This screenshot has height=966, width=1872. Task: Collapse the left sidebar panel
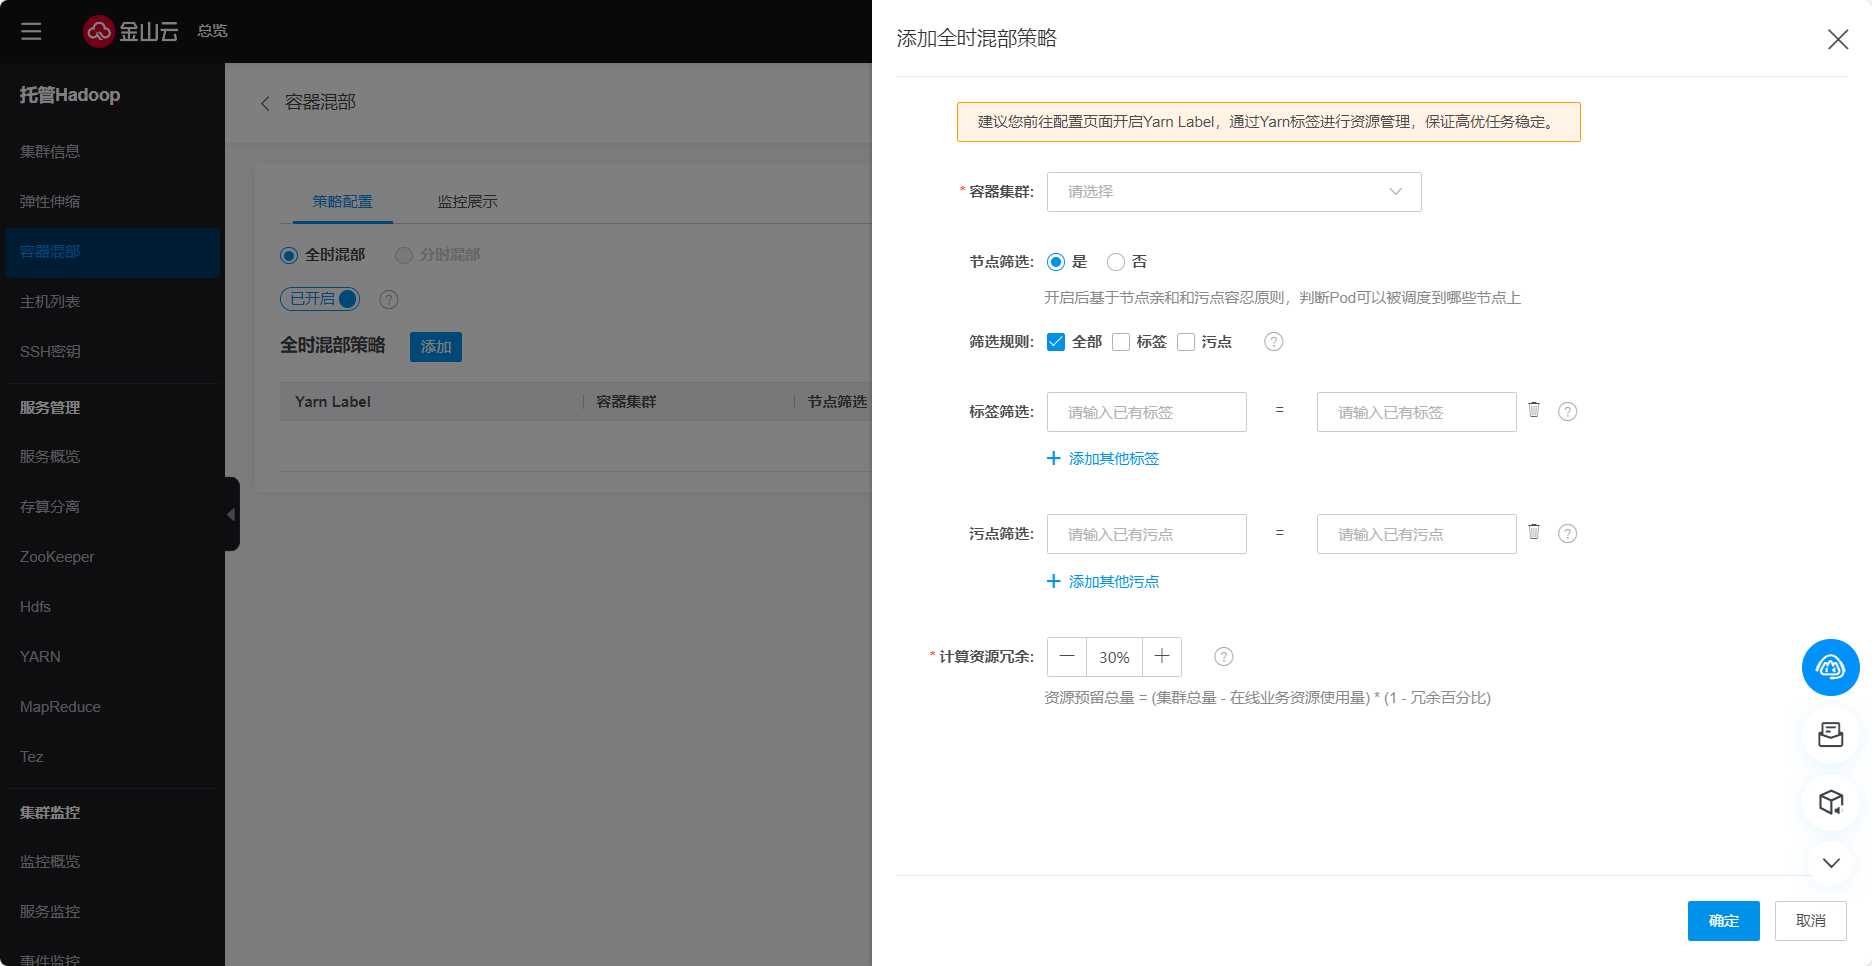(231, 514)
